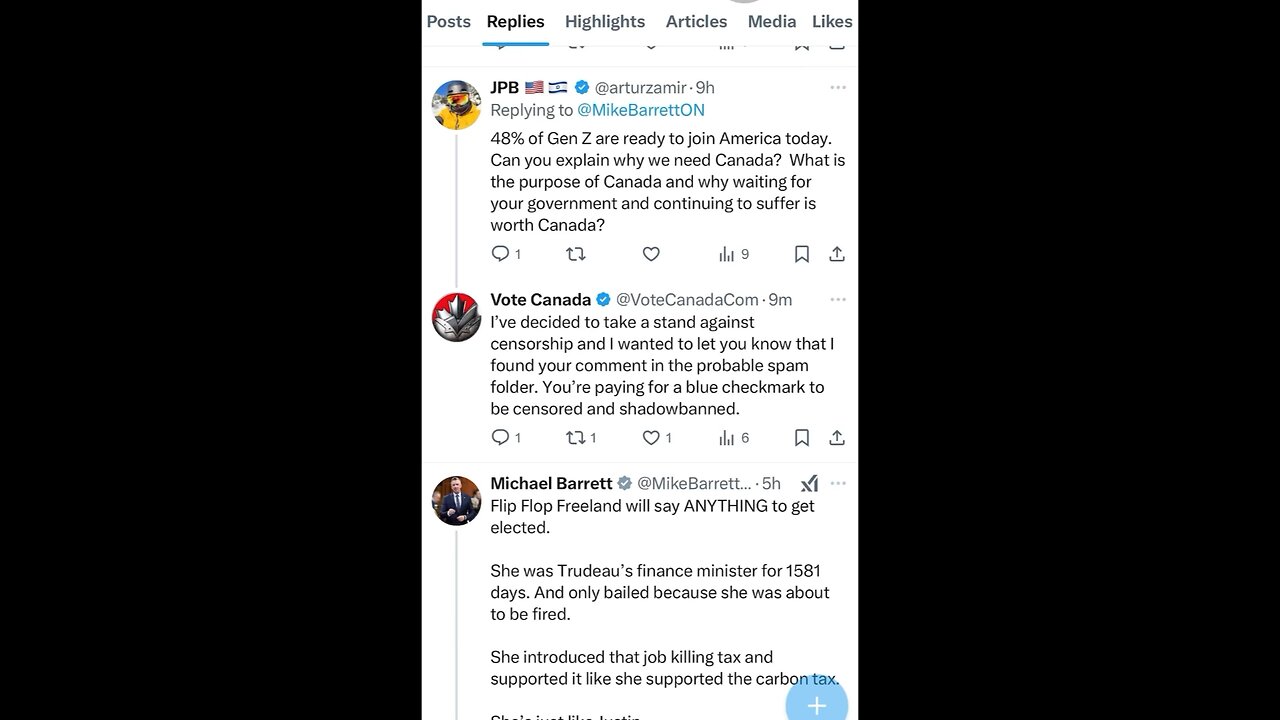Image resolution: width=1280 pixels, height=720 pixels.
Task: Repost Vote Canada's reply
Action: [576, 438]
